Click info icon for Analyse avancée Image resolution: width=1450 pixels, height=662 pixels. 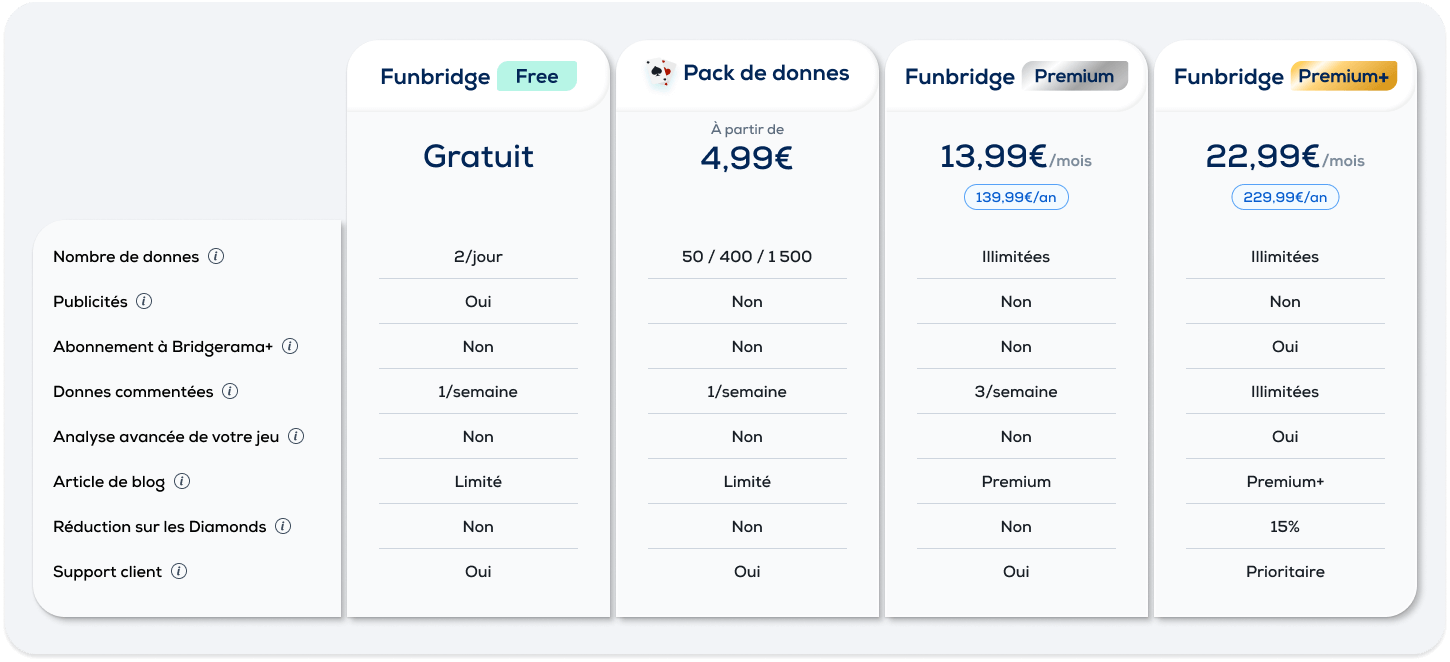296,436
